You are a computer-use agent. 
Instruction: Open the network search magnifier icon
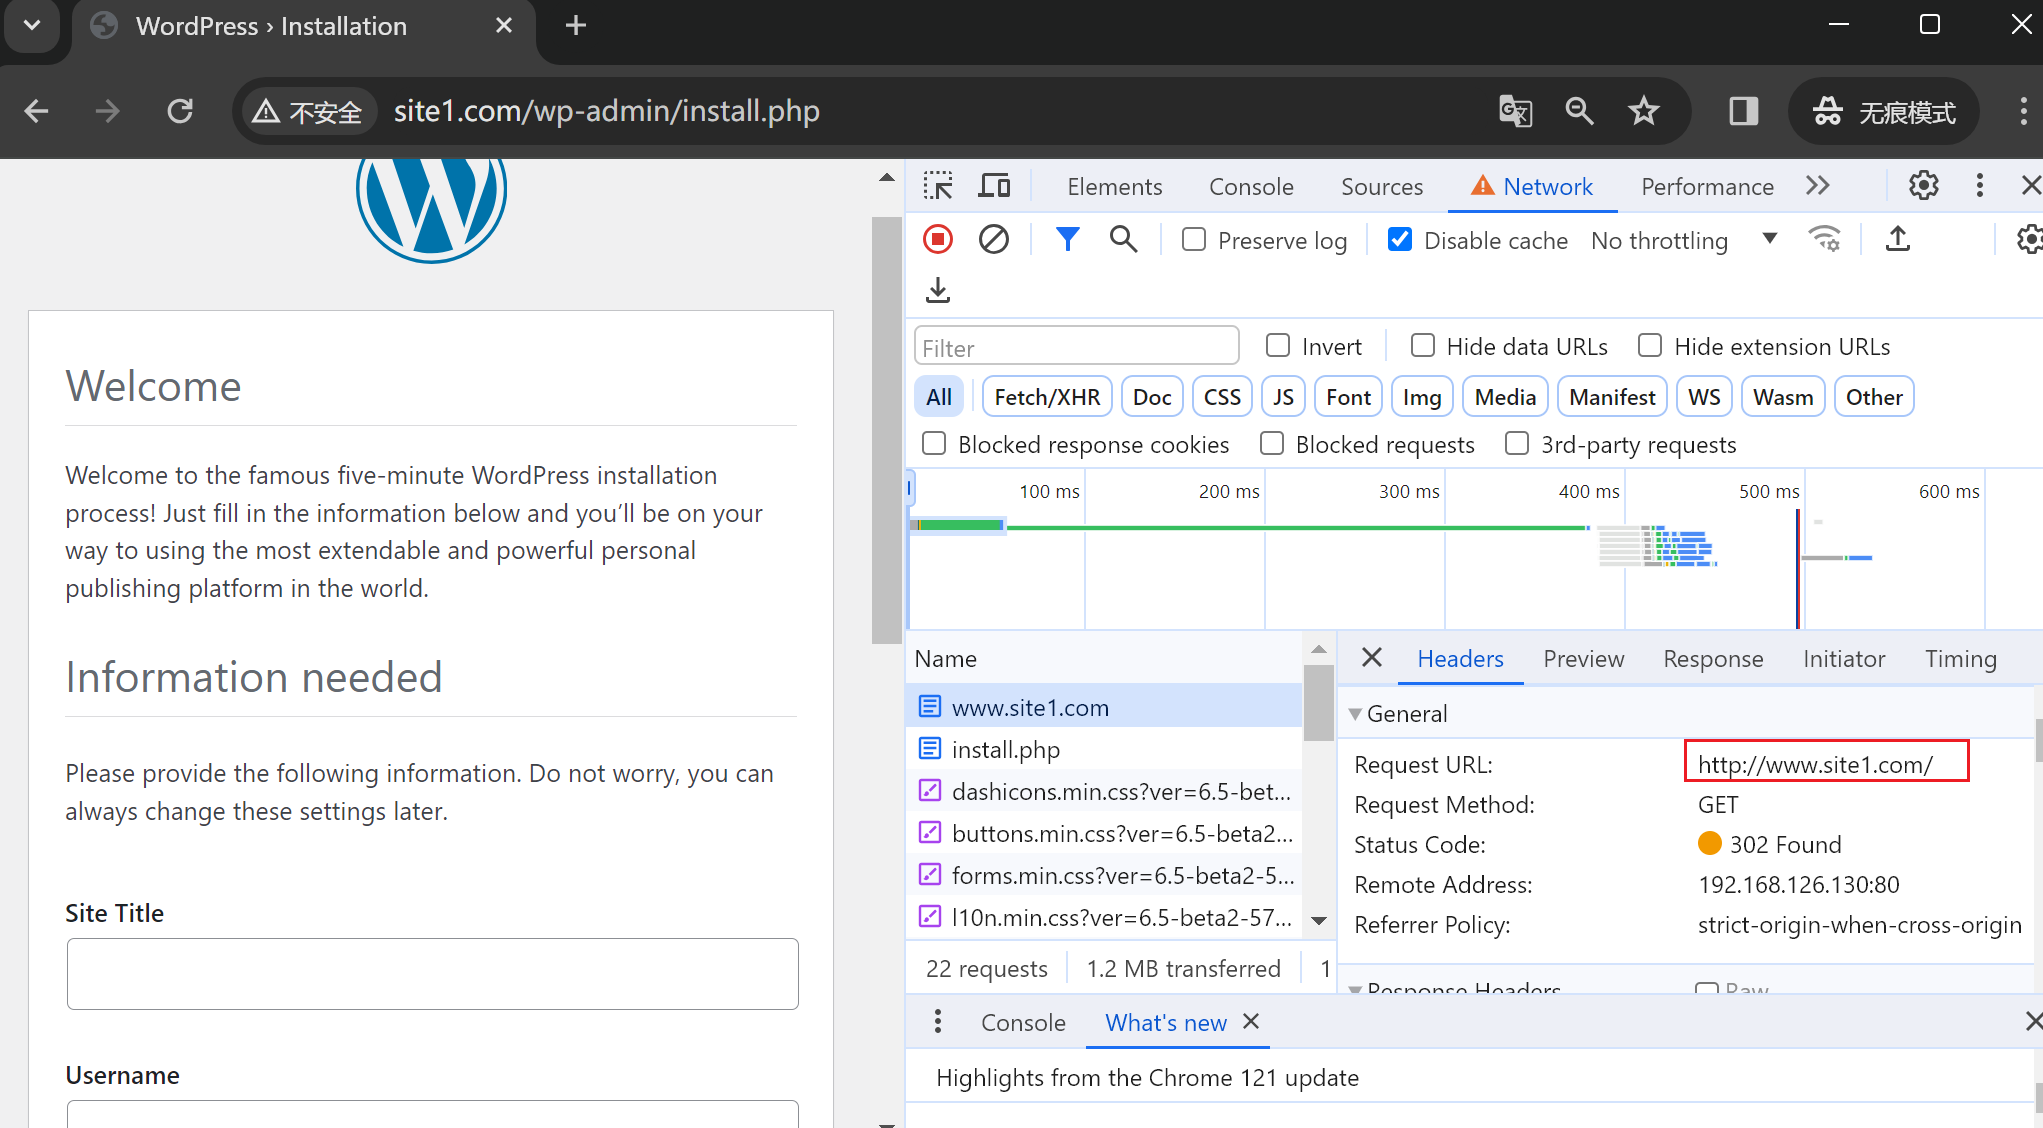[x=1123, y=240]
